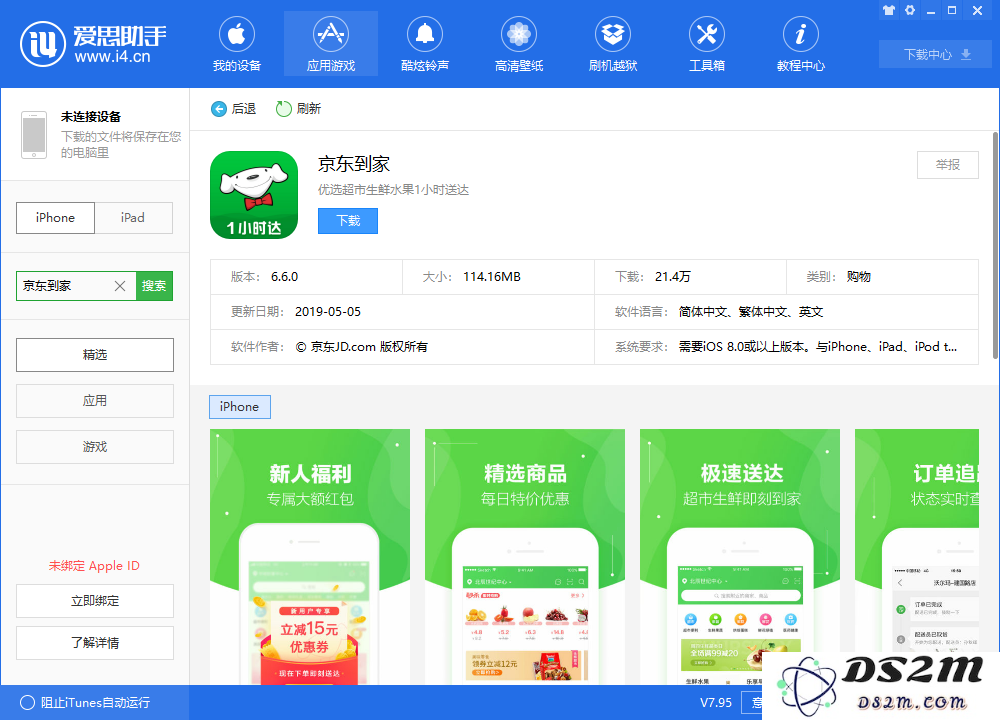Open the 酷炫铃声 ringtones section
The width and height of the screenshot is (1000, 720).
click(425, 44)
